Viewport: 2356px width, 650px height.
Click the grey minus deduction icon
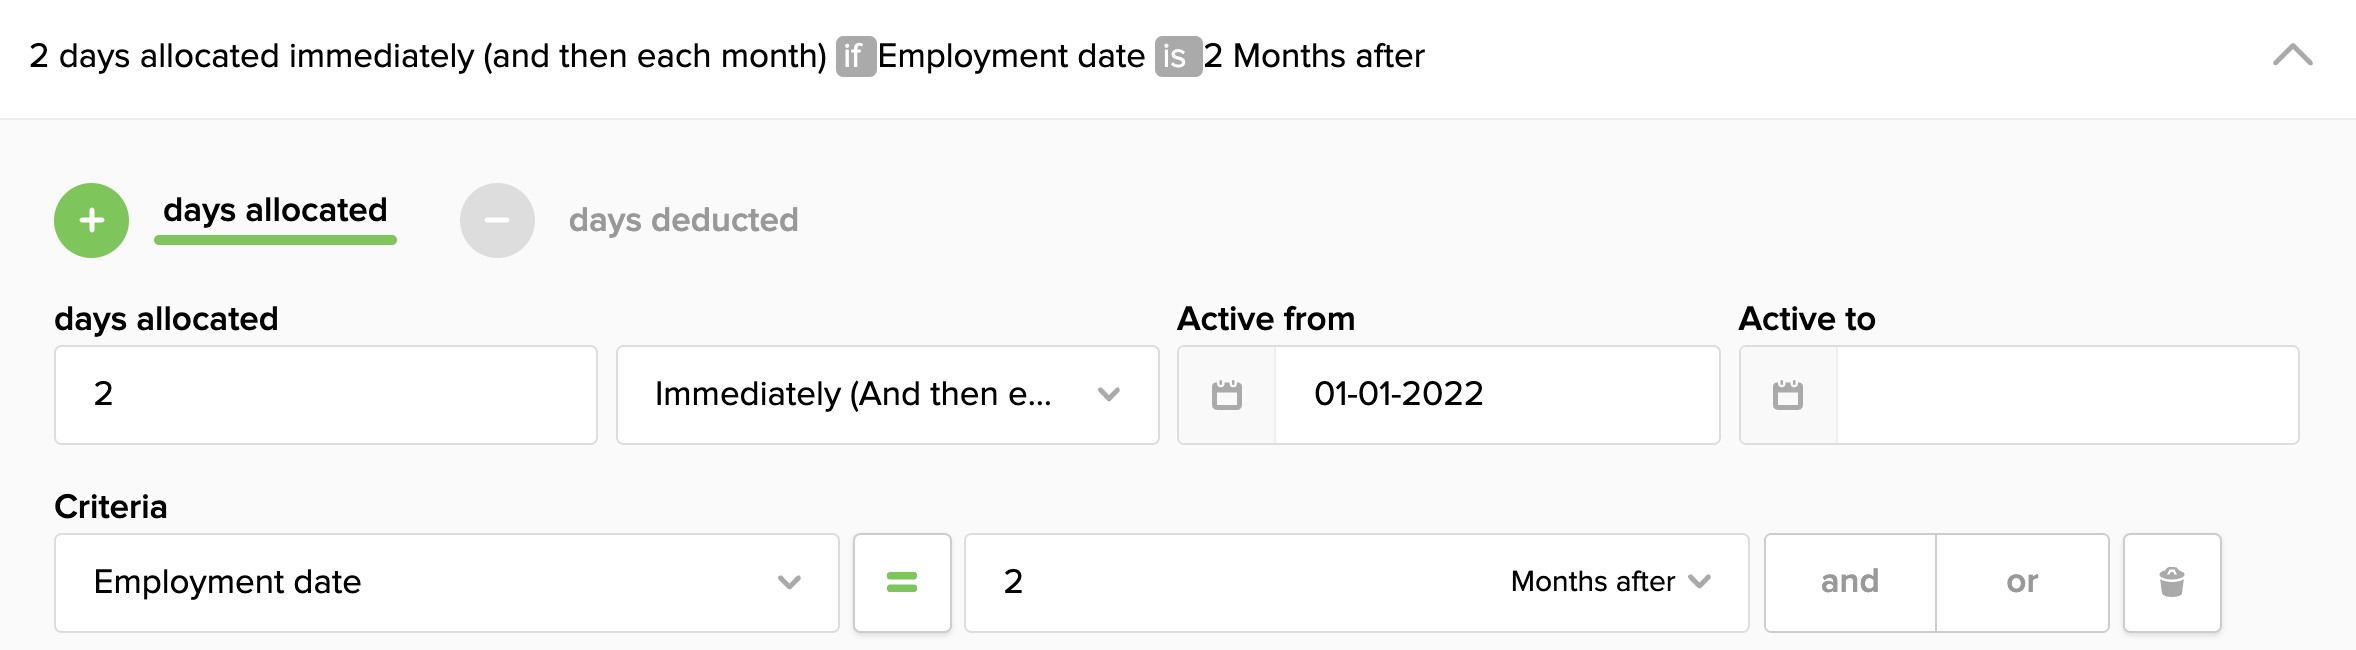497,220
